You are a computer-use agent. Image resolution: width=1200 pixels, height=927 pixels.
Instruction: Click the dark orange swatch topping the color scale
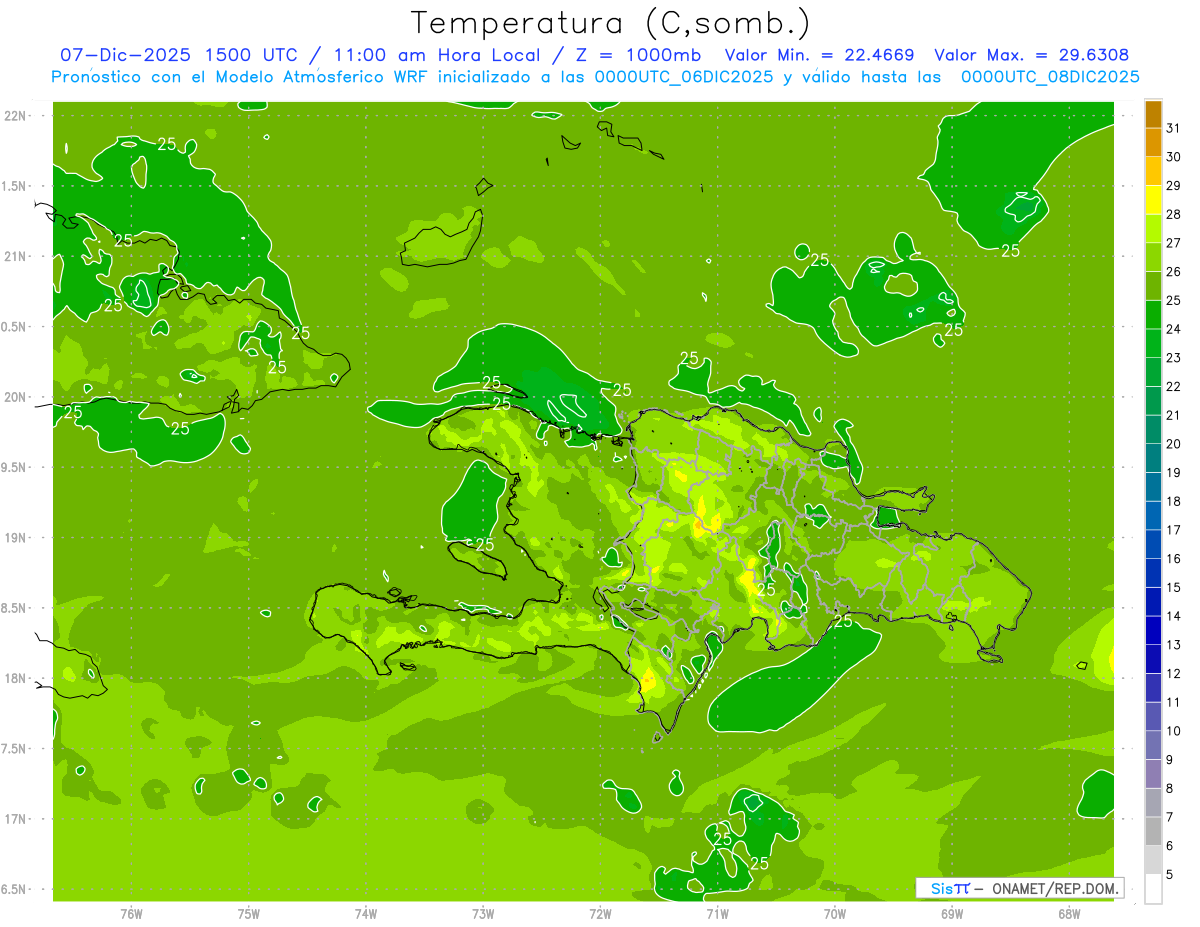point(1154,114)
